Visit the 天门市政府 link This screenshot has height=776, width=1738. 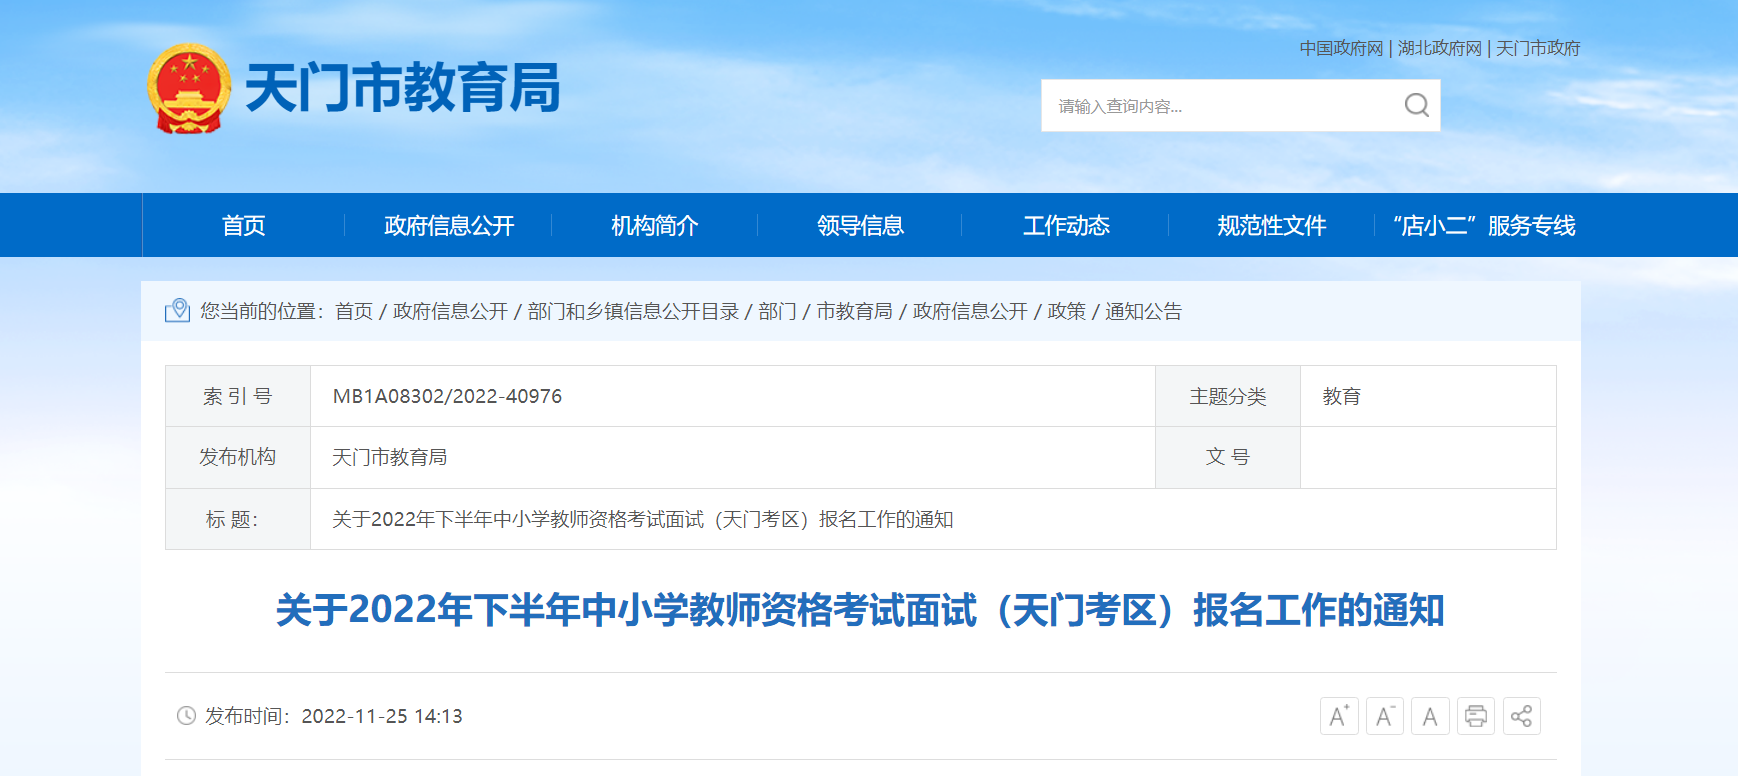click(1538, 48)
